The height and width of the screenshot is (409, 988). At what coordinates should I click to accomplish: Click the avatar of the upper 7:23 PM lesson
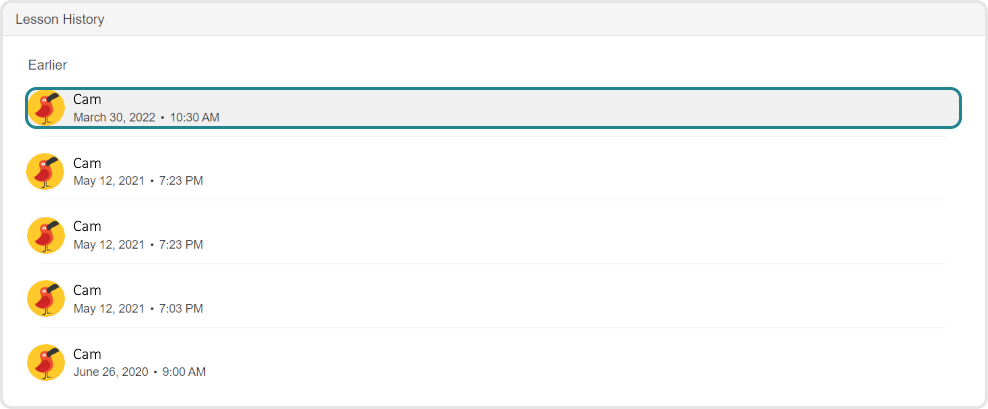pos(46,172)
